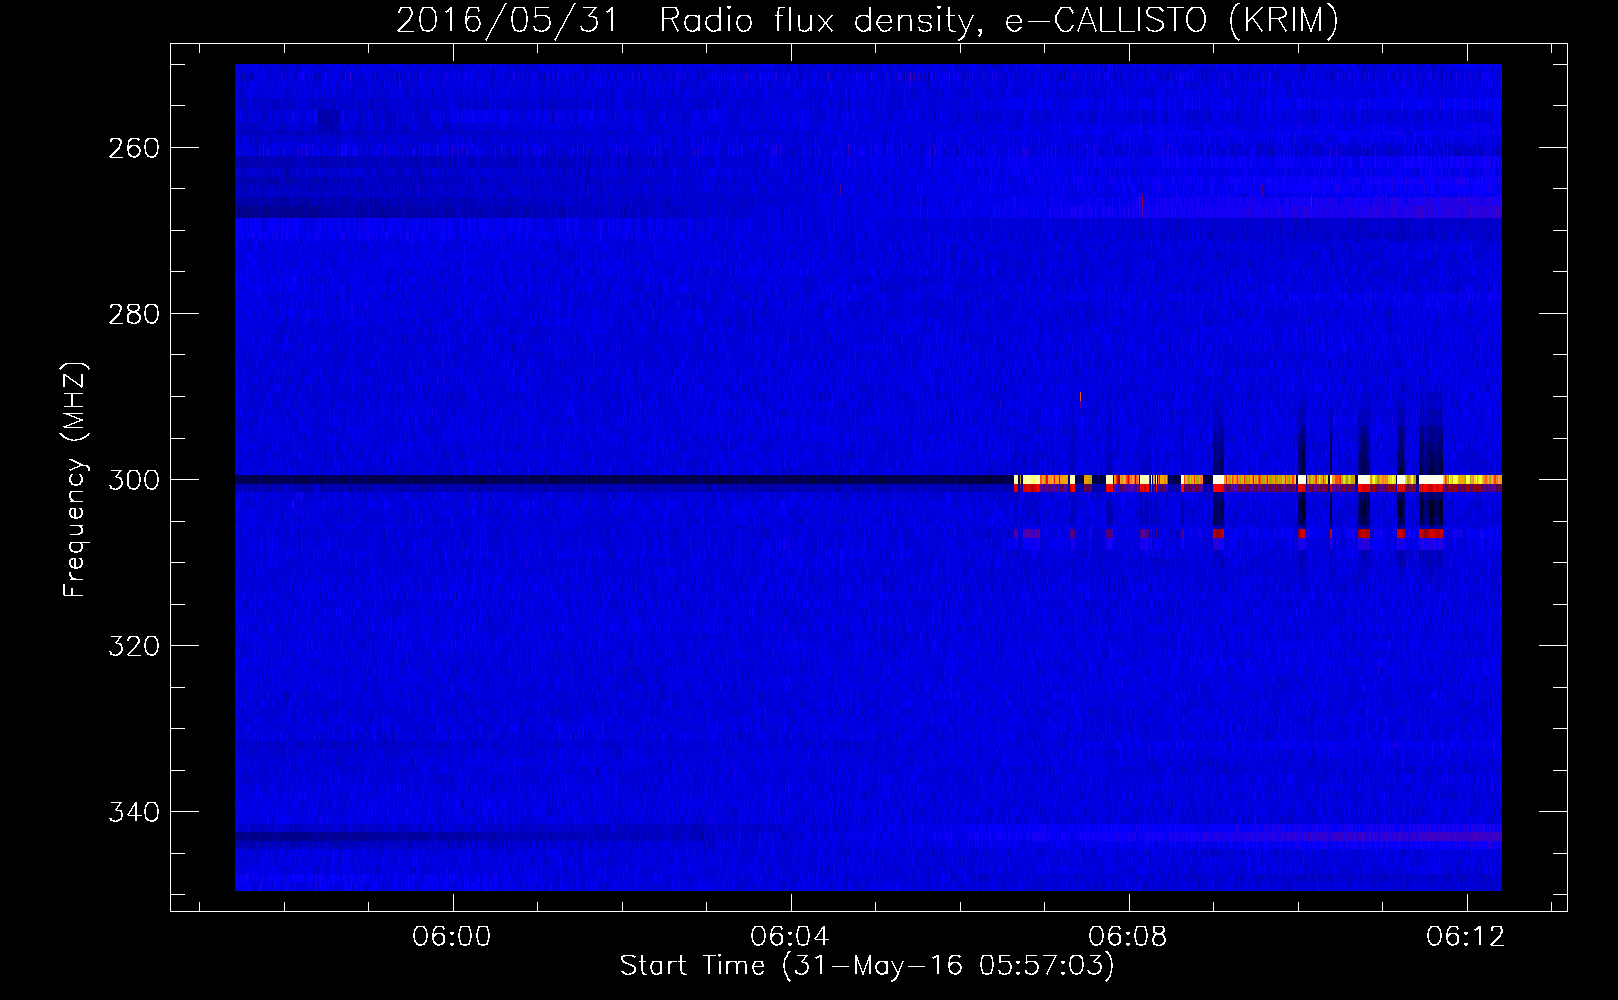Click the "Start Time (31-May-16 05:57:03)" label
The image size is (1618, 1000).
point(867,966)
